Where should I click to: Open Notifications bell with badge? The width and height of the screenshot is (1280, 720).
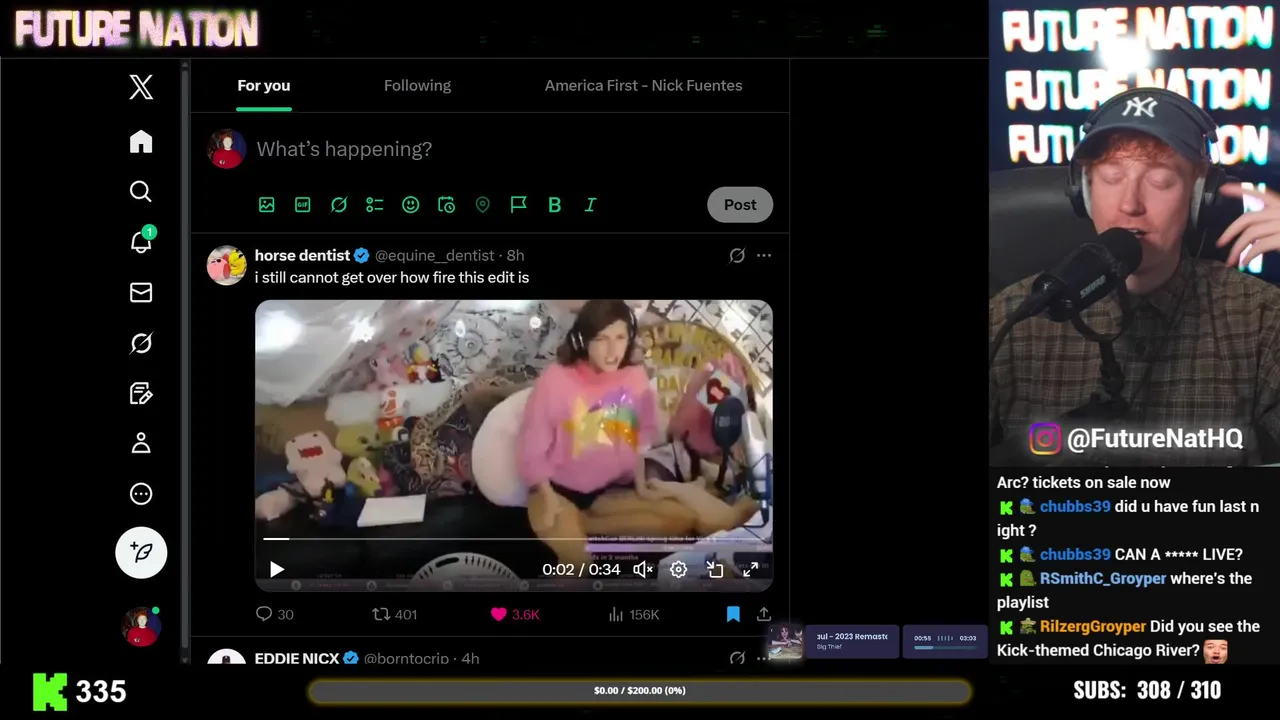pyautogui.click(x=141, y=241)
